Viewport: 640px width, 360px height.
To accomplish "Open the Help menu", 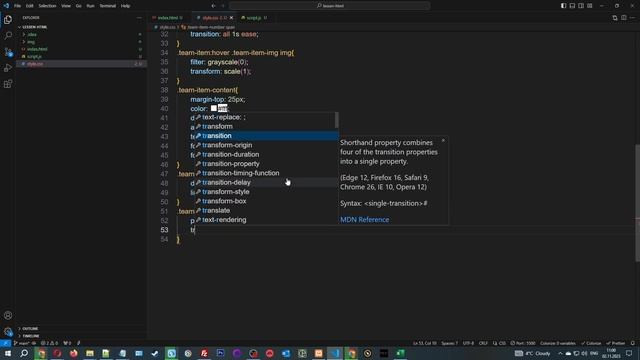I will (125, 6).
